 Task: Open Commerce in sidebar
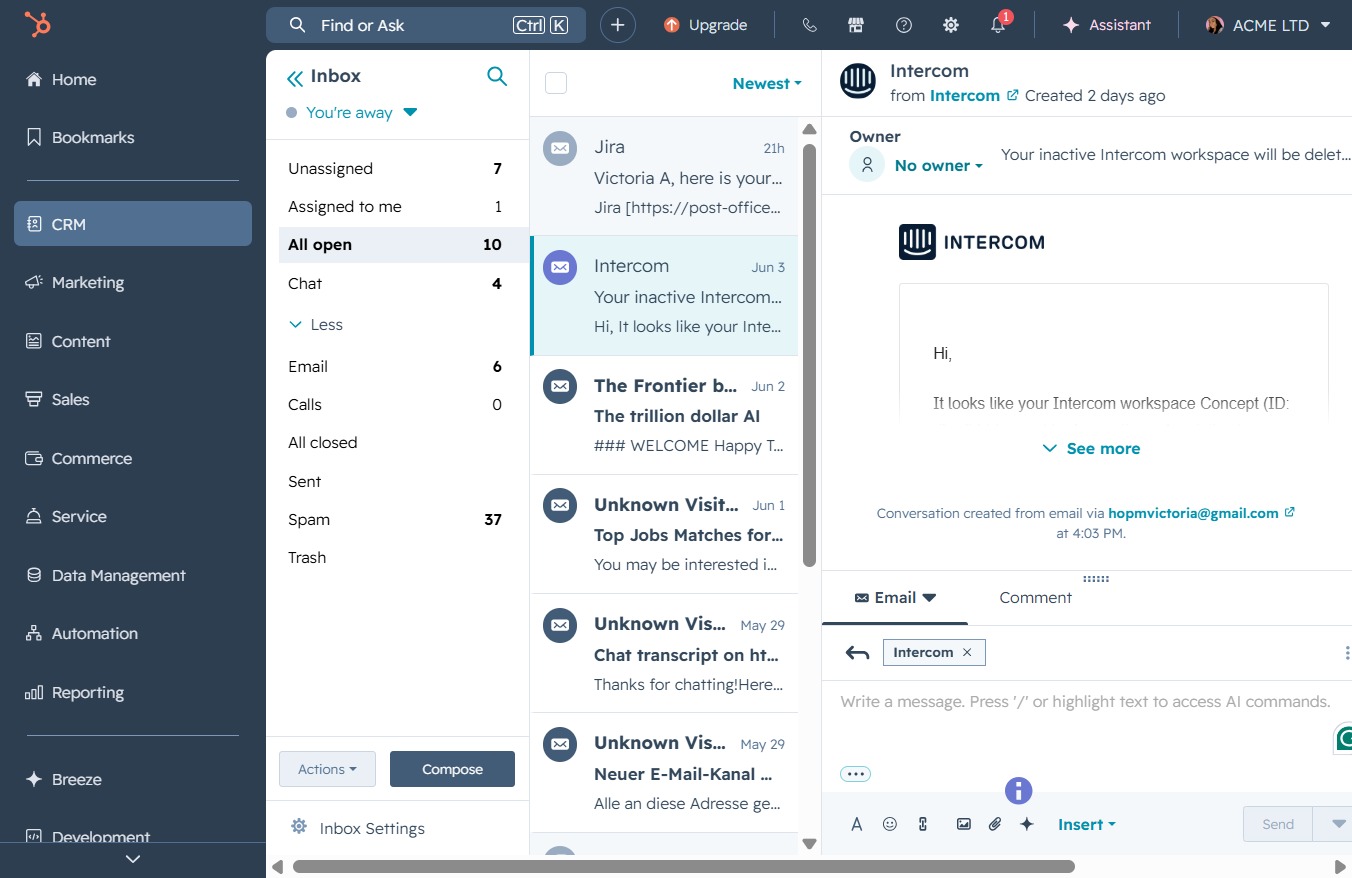[x=133, y=458]
